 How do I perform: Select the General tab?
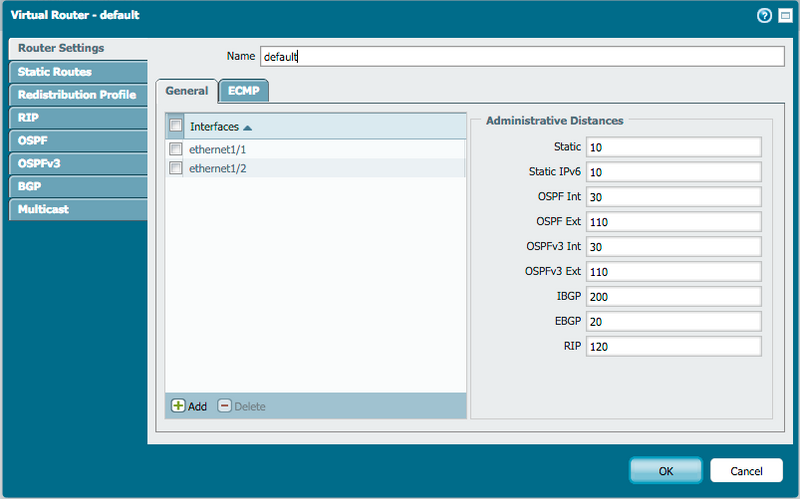[x=186, y=90]
